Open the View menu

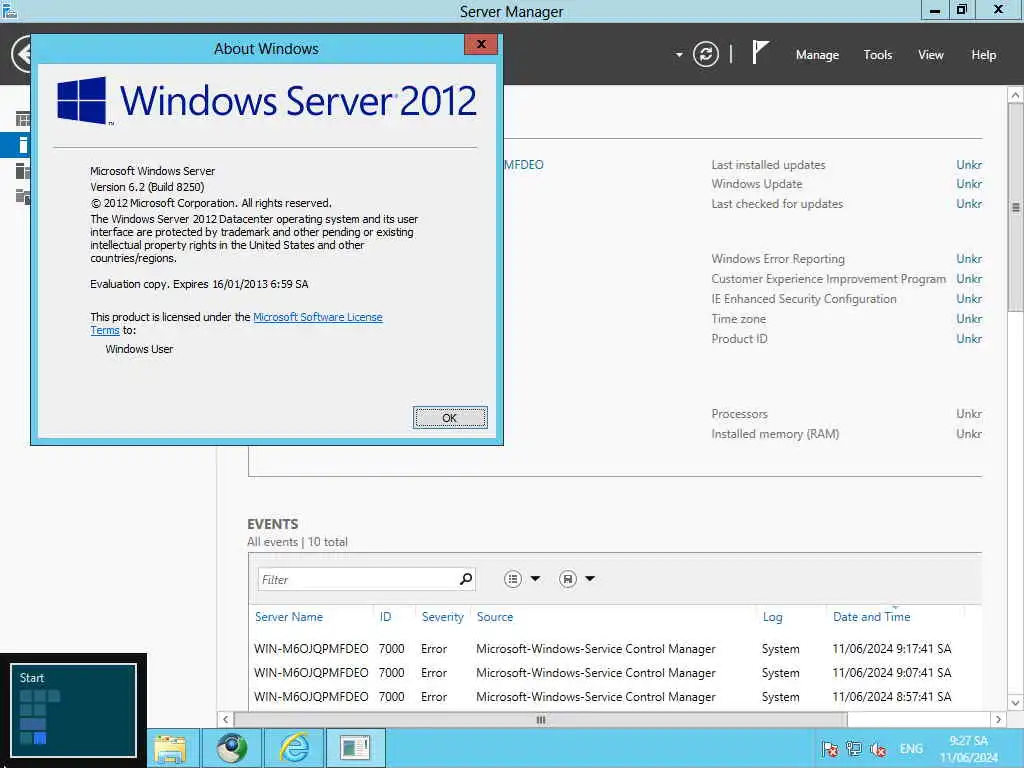click(931, 55)
